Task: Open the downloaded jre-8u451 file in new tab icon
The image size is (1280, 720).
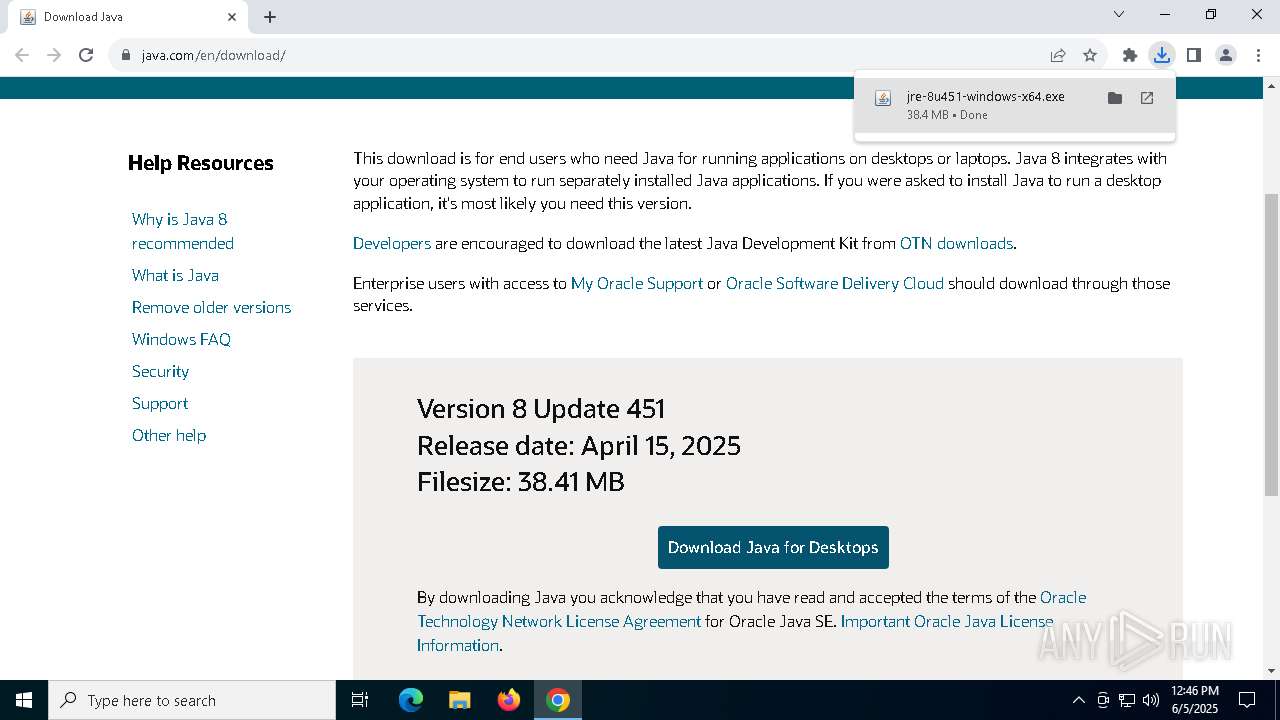Action: [1147, 98]
